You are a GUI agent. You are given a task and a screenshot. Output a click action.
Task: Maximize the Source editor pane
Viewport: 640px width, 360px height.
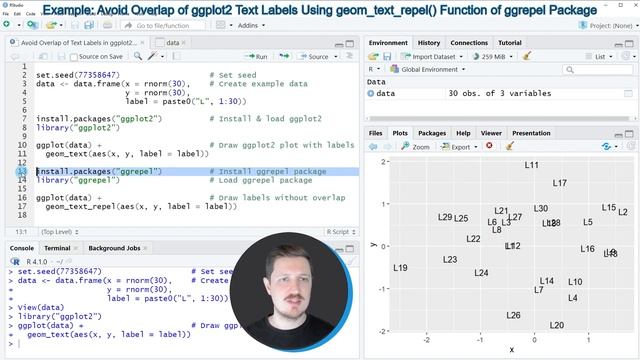coord(350,44)
